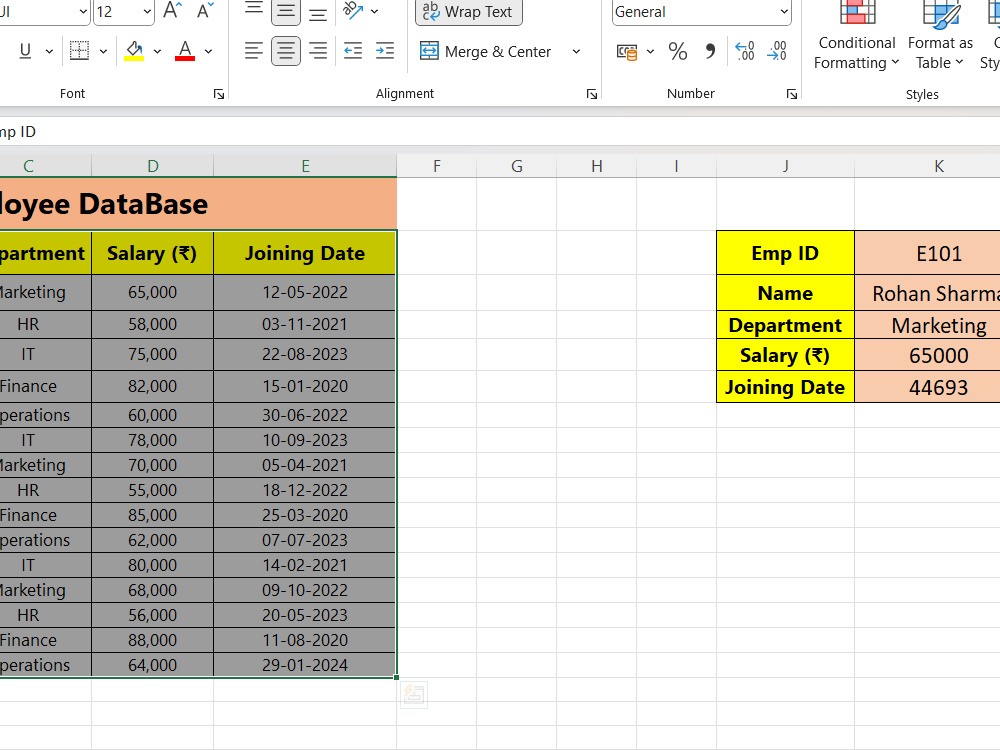Open Font settings dialog launcher
Image resolution: width=1000 pixels, height=750 pixels.
[219, 94]
